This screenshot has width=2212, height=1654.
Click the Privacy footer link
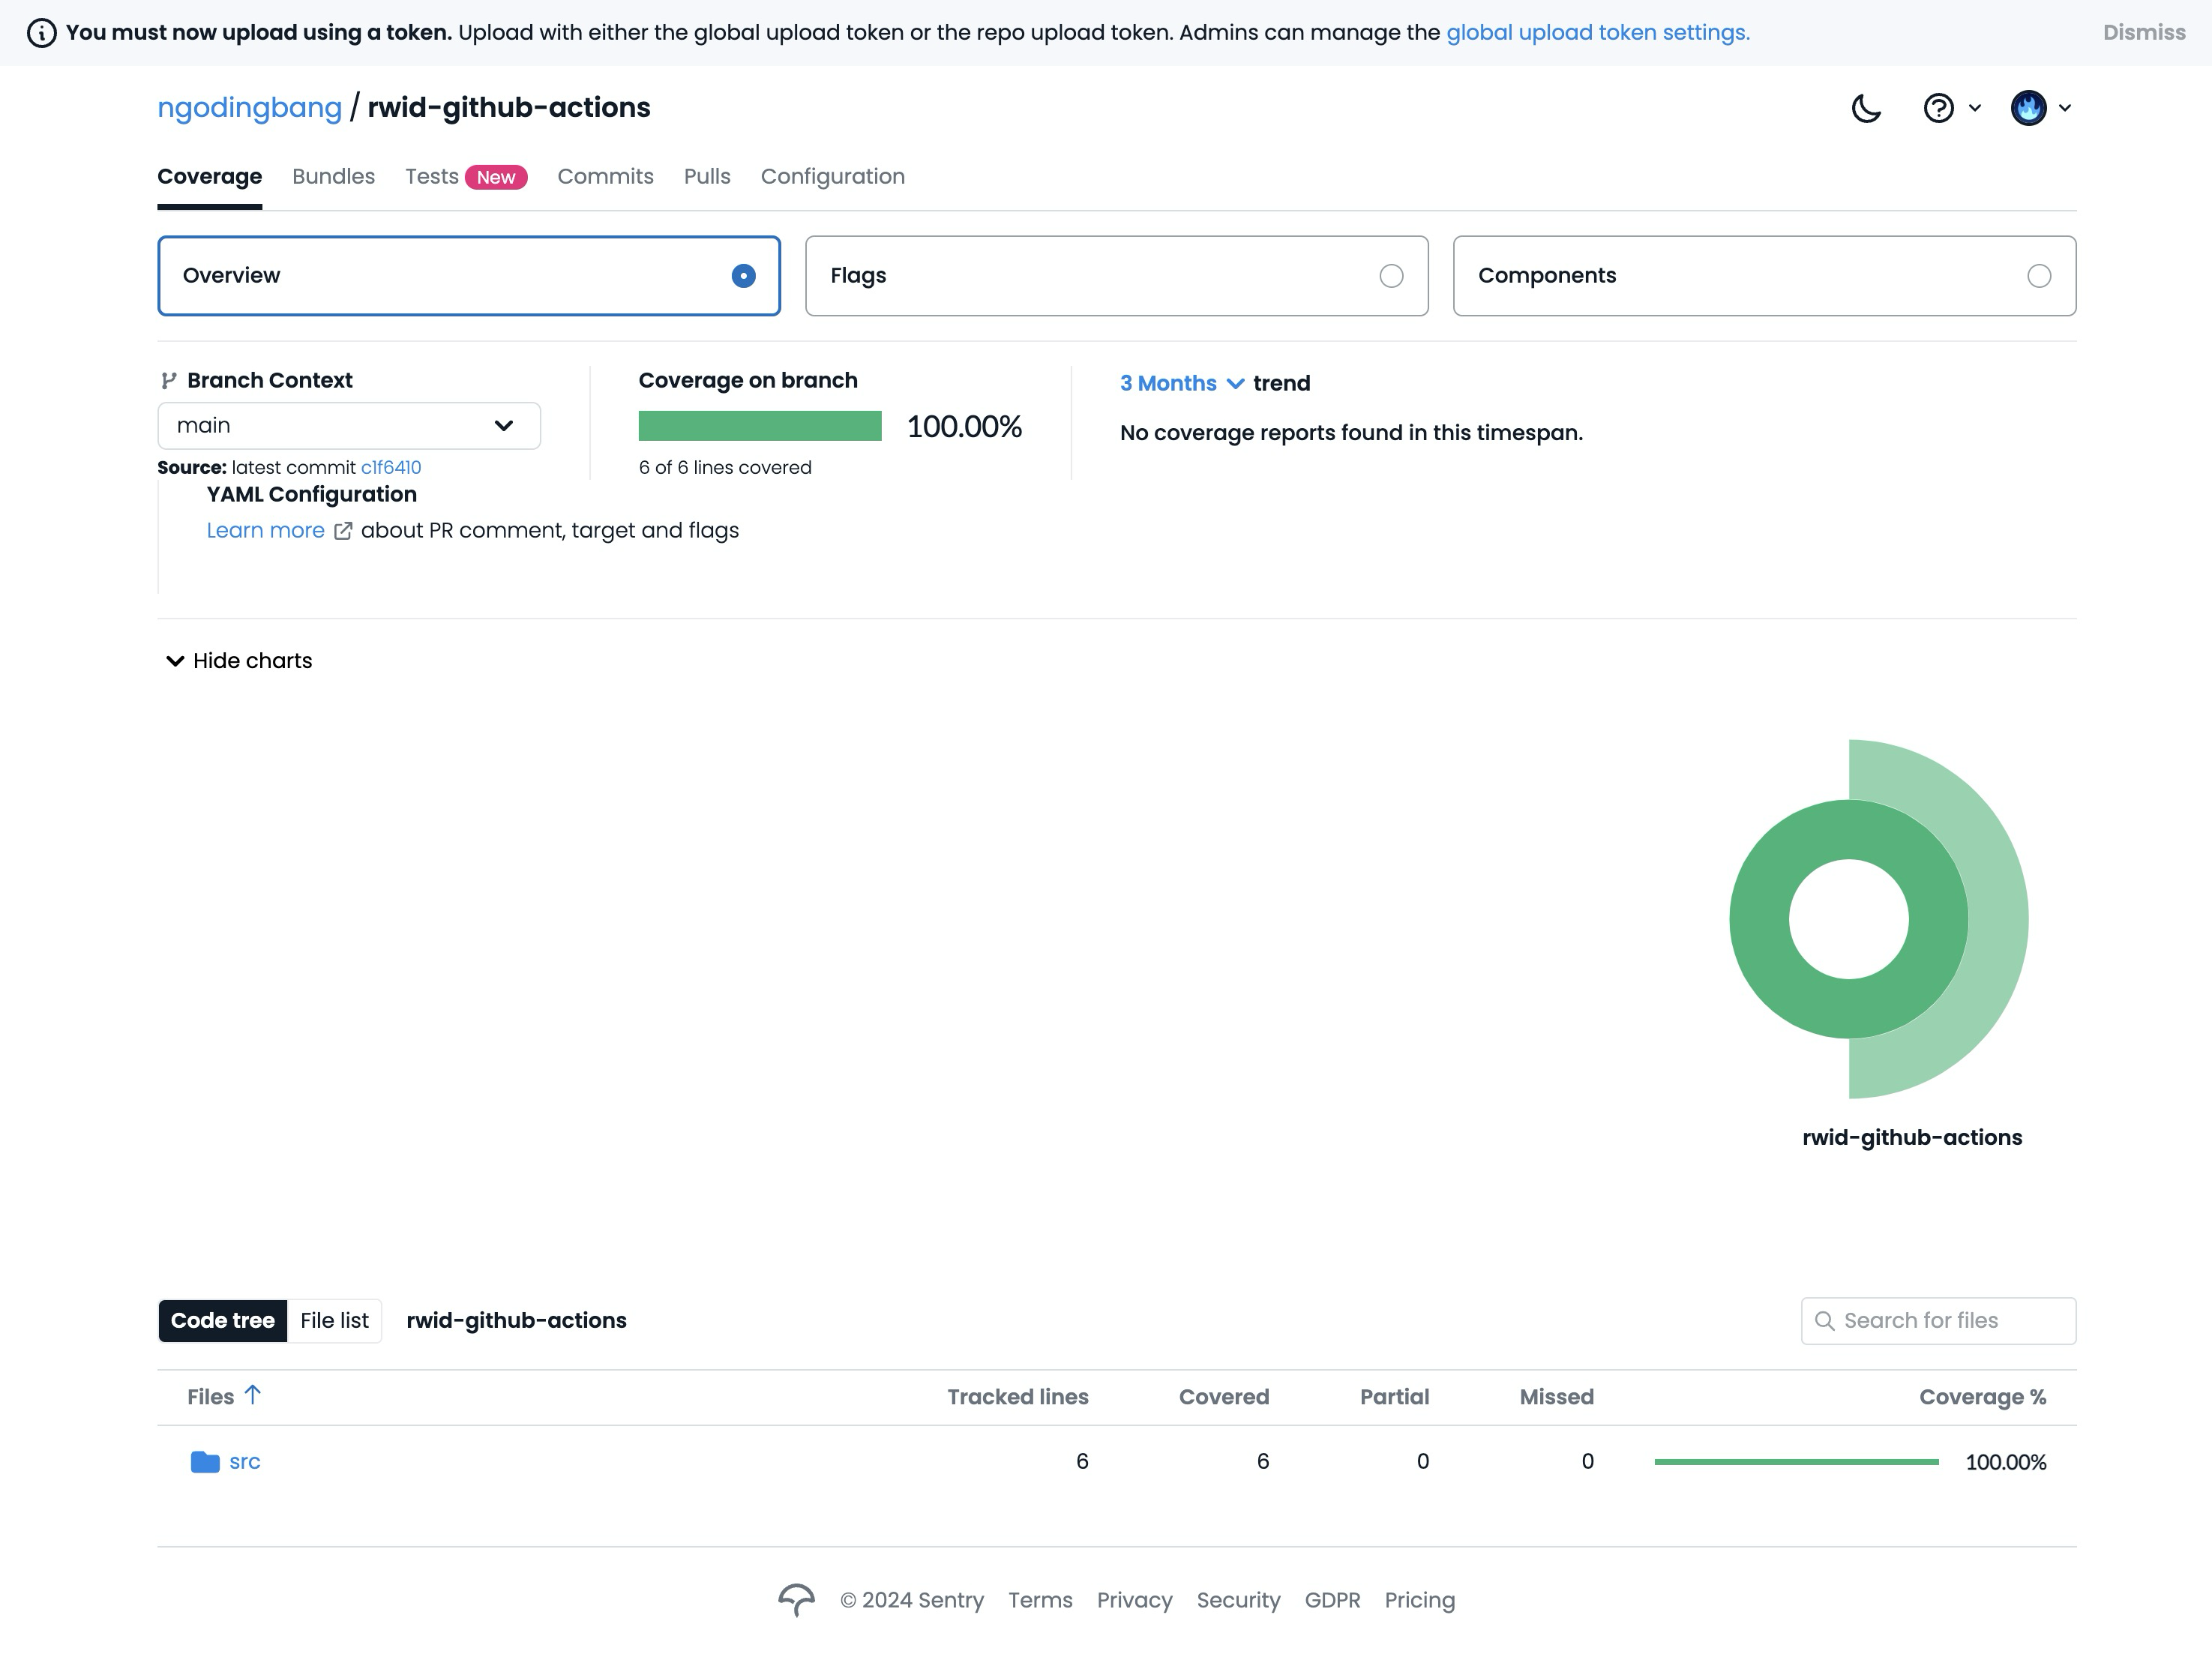[1135, 1600]
